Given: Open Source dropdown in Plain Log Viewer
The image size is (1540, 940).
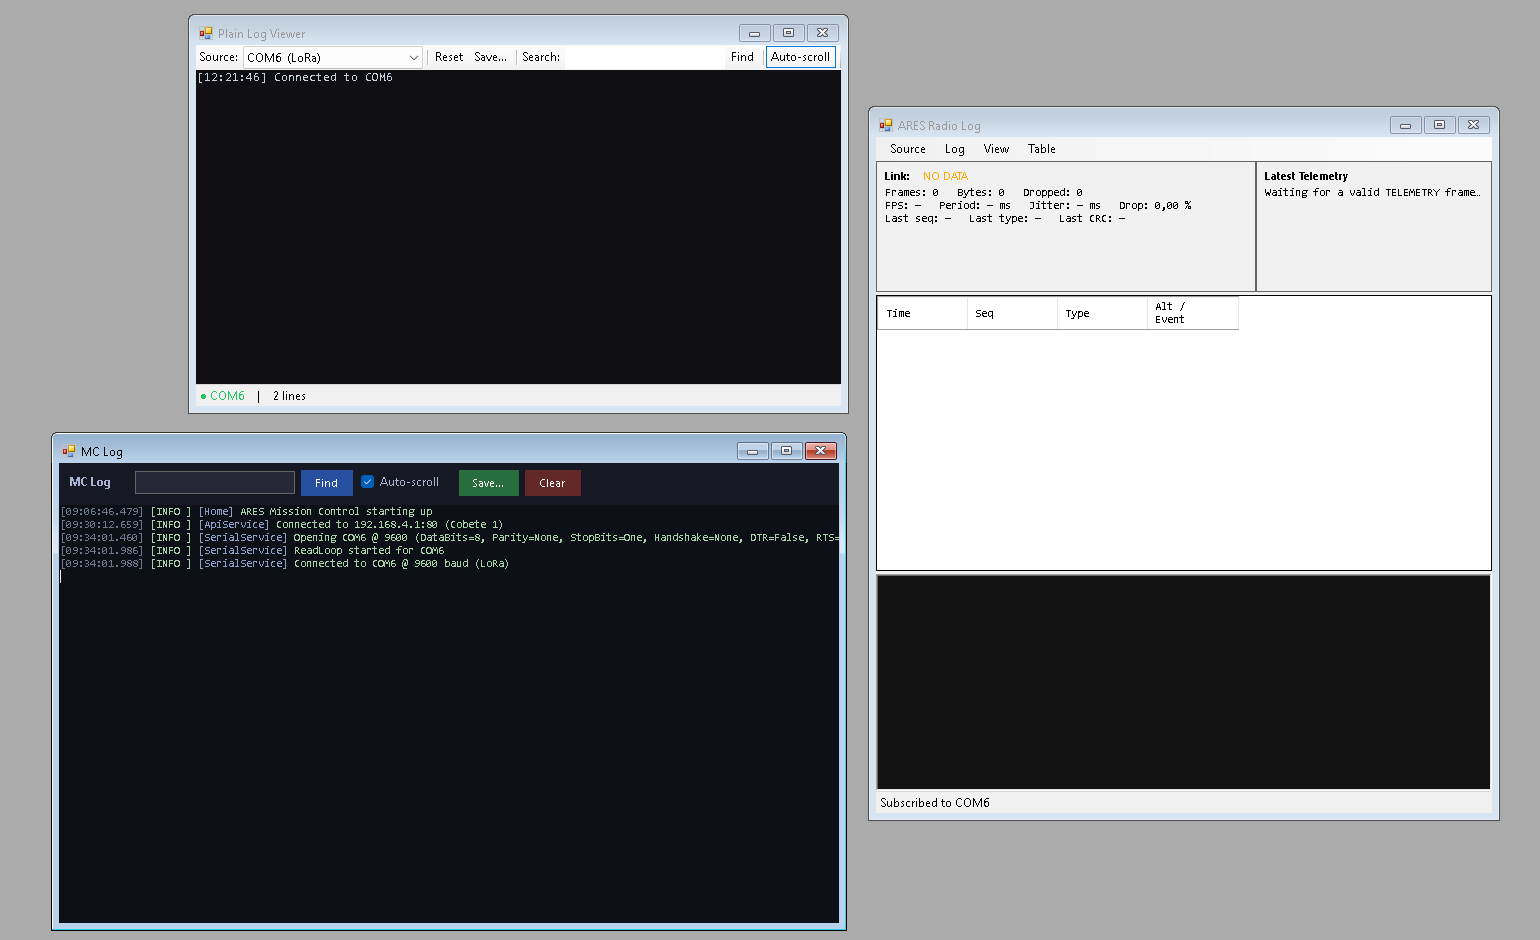Looking at the screenshot, I should tap(333, 58).
